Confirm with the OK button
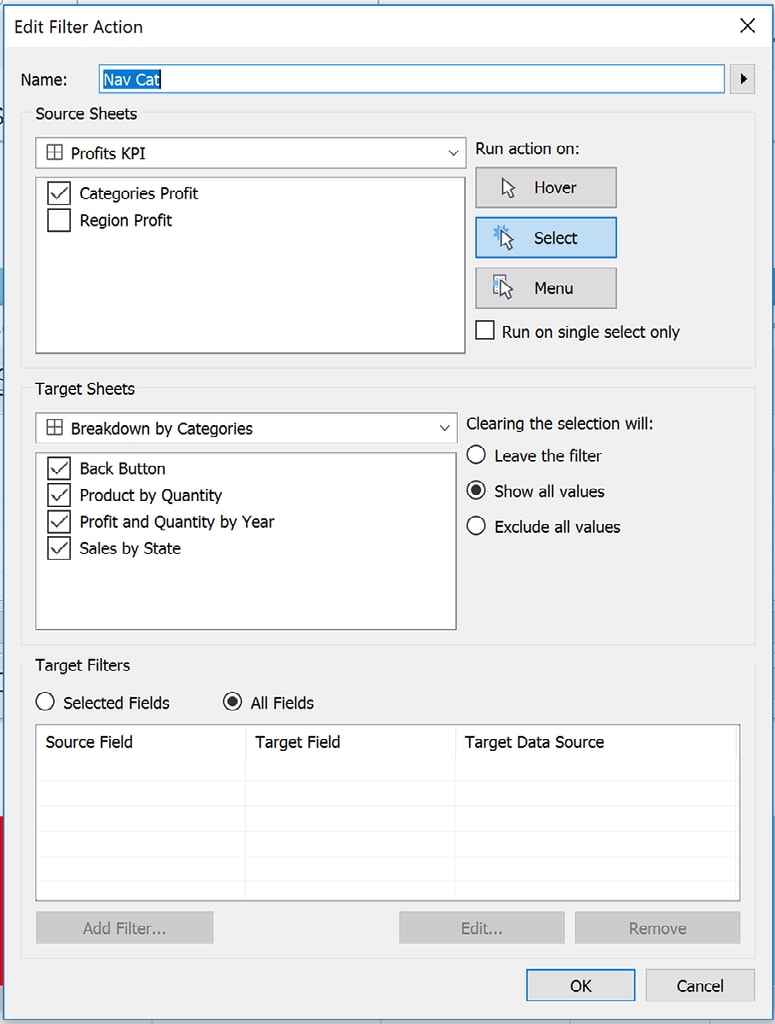Screen dimensions: 775x1024 click(580, 986)
